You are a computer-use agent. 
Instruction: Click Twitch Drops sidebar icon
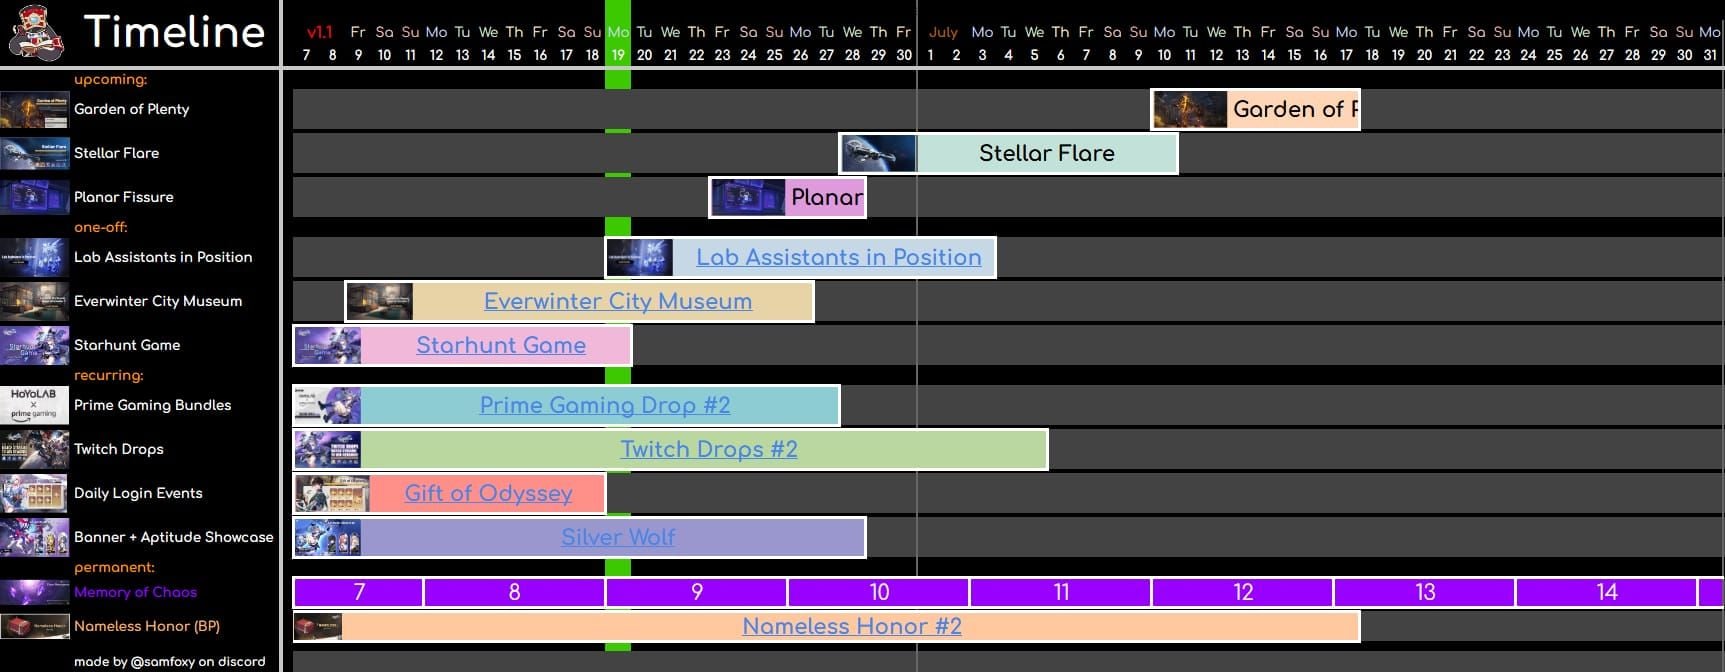35,449
